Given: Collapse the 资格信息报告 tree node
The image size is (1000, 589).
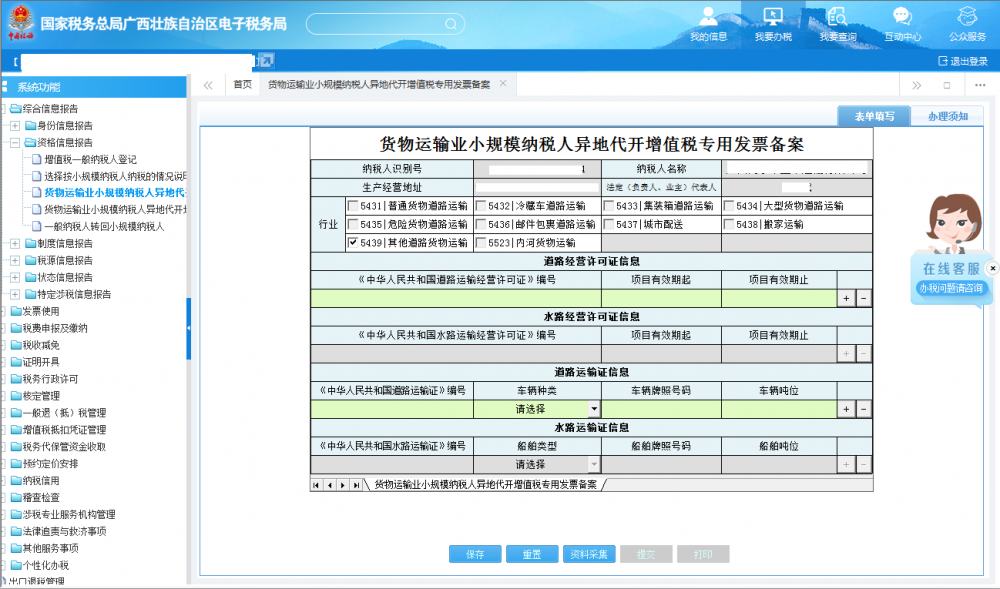Looking at the screenshot, I should pos(15,143).
